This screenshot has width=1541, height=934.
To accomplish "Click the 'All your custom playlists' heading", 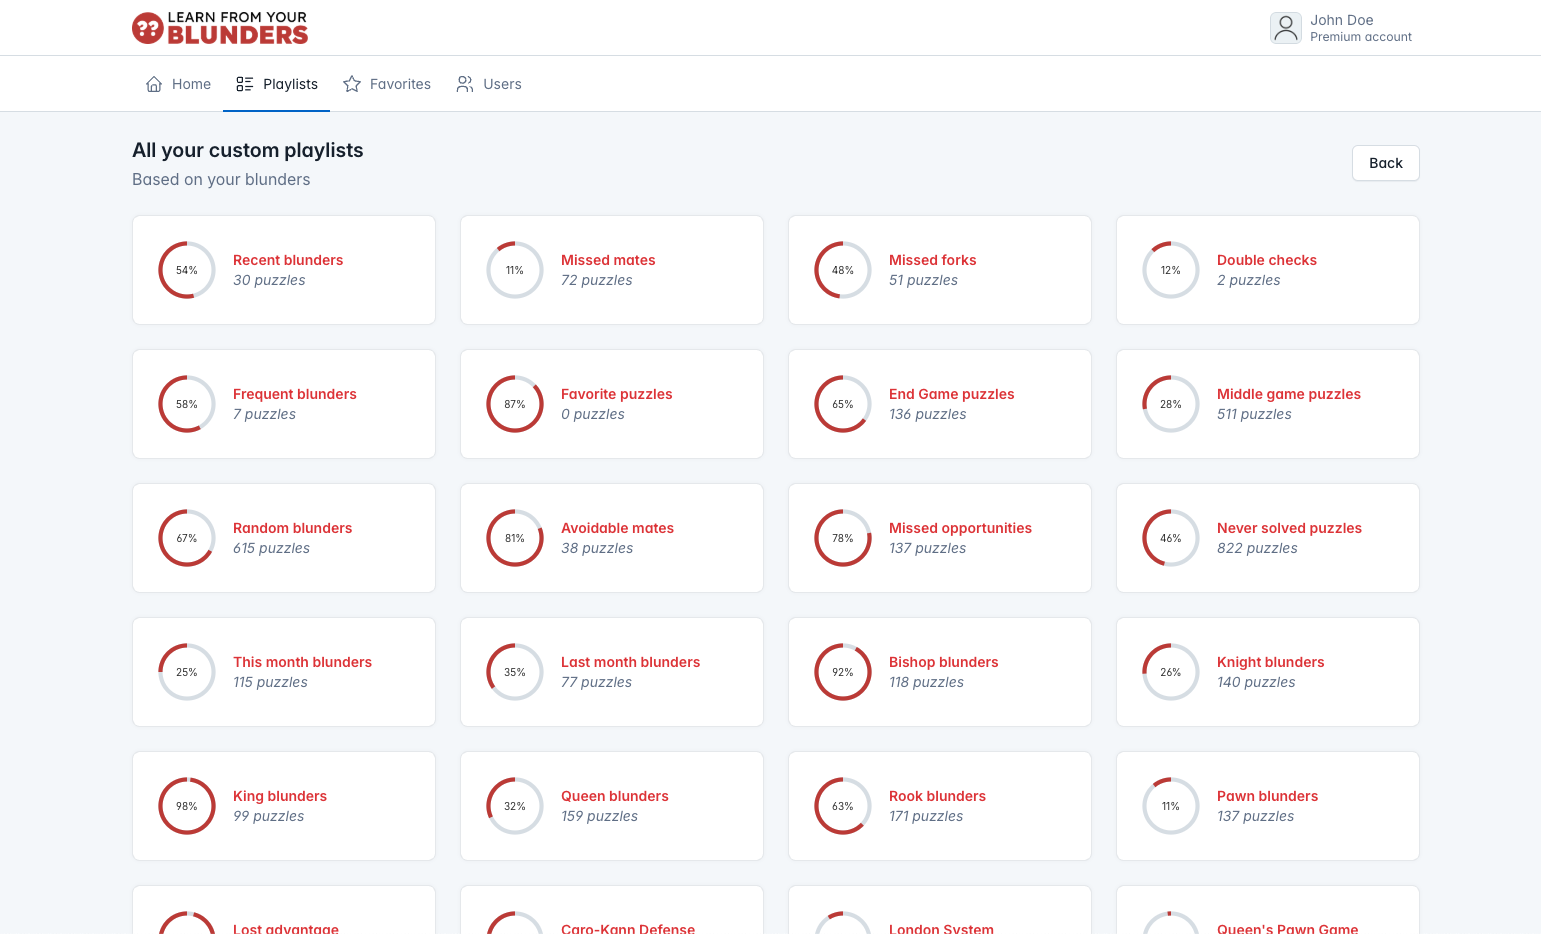I will click(248, 150).
